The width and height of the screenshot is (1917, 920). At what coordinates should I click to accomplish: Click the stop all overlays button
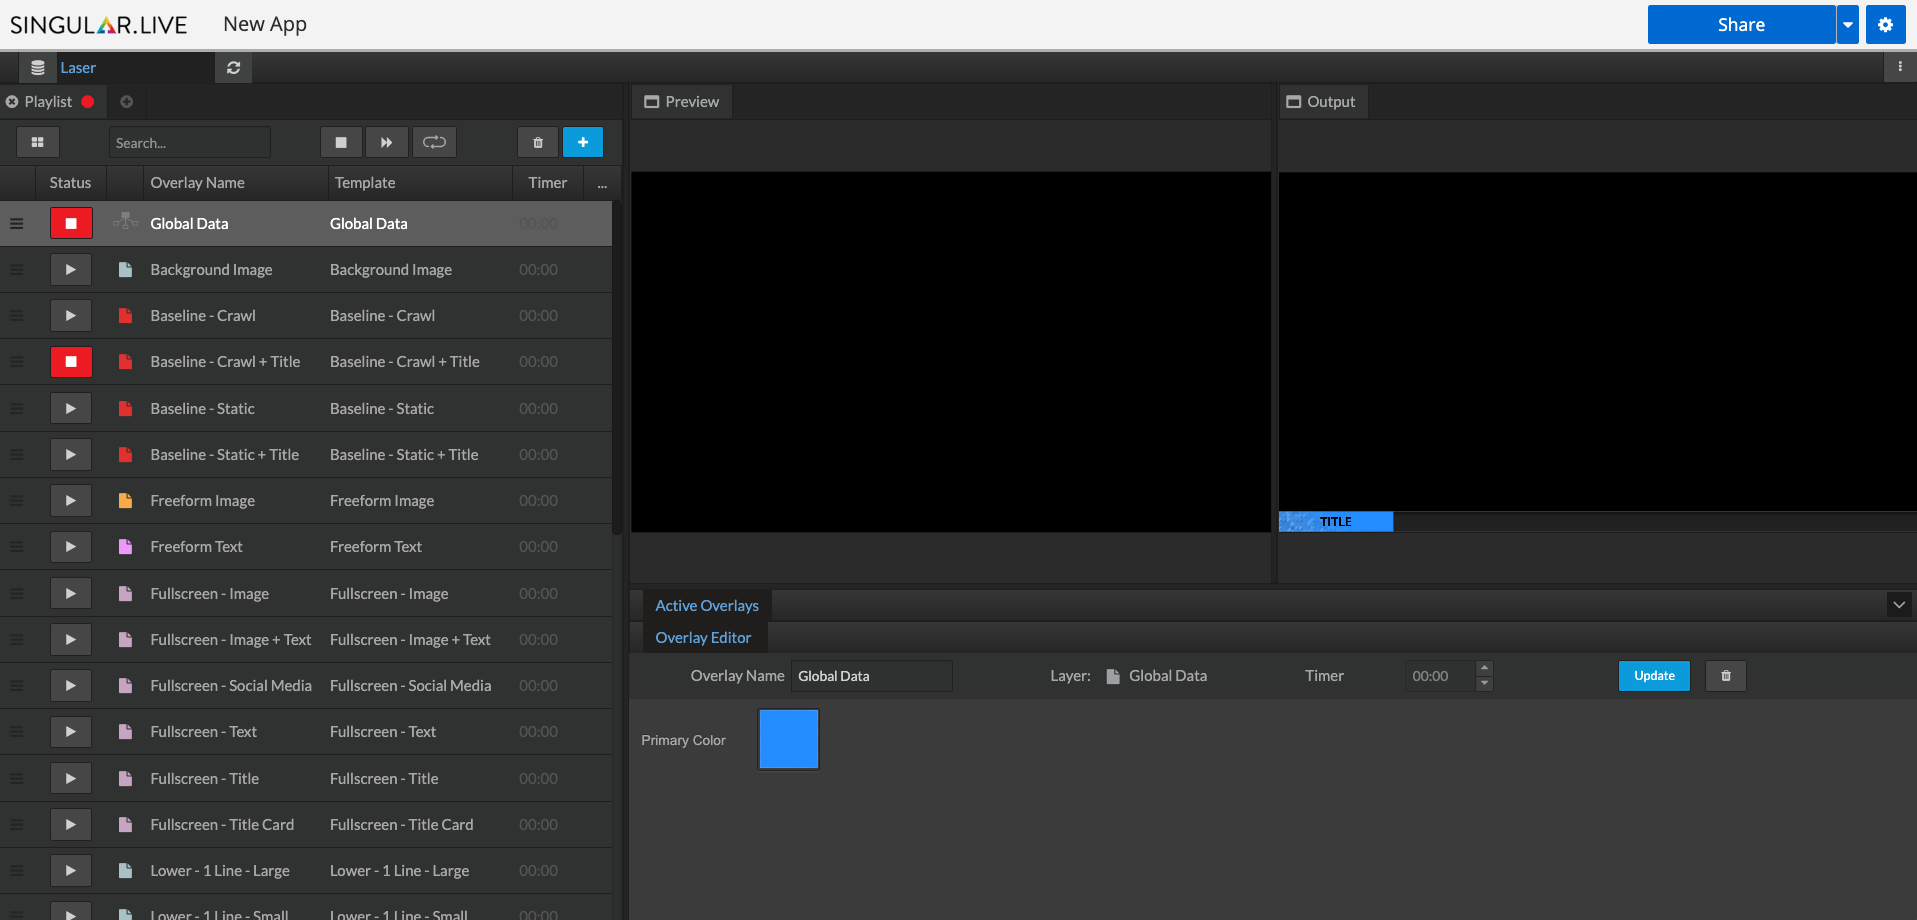341,142
